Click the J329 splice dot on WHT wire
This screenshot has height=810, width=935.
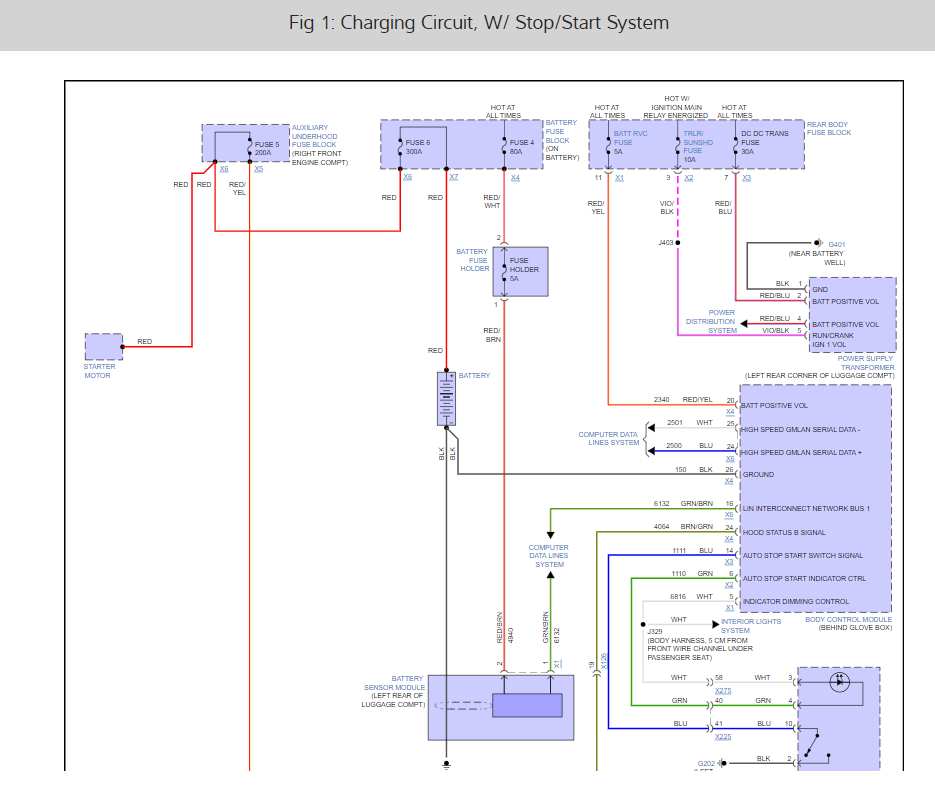point(643,624)
